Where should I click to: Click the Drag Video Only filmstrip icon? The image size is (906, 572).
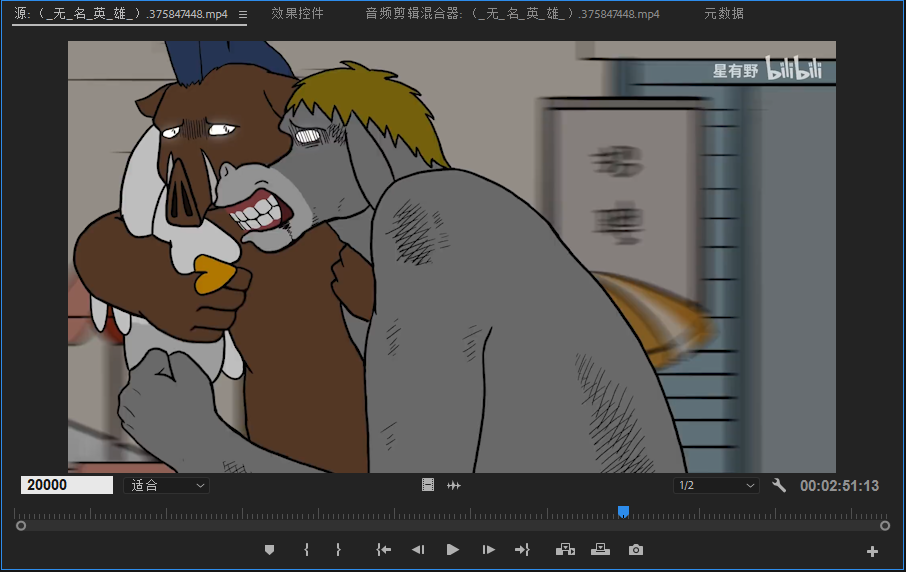coord(428,485)
